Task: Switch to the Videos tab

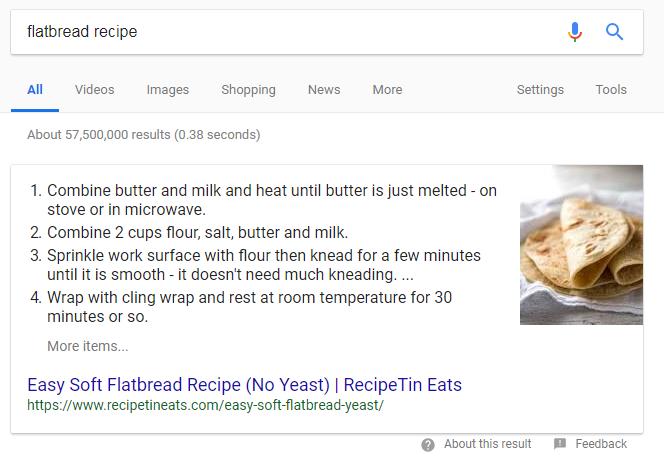Action: point(94,90)
